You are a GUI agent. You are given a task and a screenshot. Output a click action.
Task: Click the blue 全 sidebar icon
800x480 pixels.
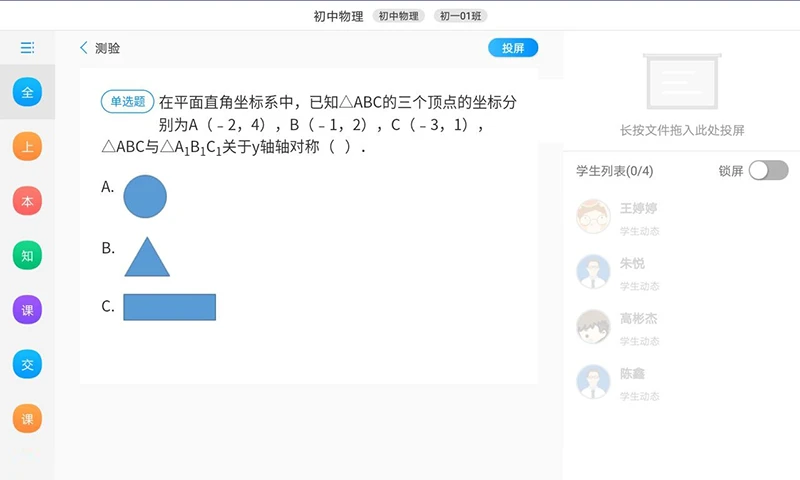coord(27,93)
